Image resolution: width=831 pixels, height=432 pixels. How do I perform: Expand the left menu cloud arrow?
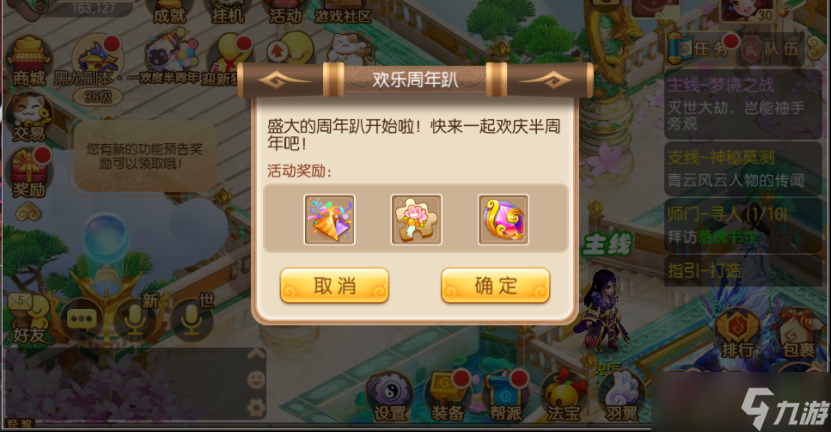(x=28, y=214)
